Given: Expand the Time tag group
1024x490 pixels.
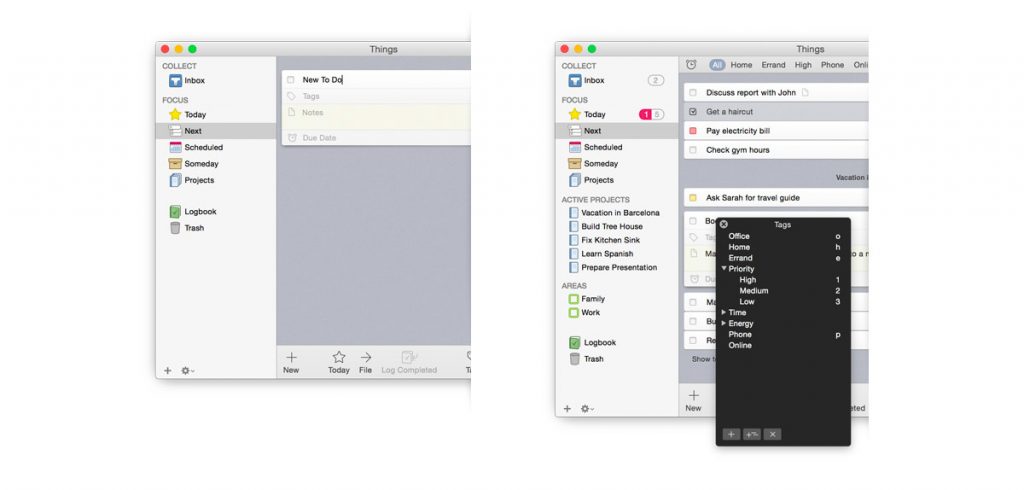Looking at the screenshot, I should pyautogui.click(x=724, y=312).
